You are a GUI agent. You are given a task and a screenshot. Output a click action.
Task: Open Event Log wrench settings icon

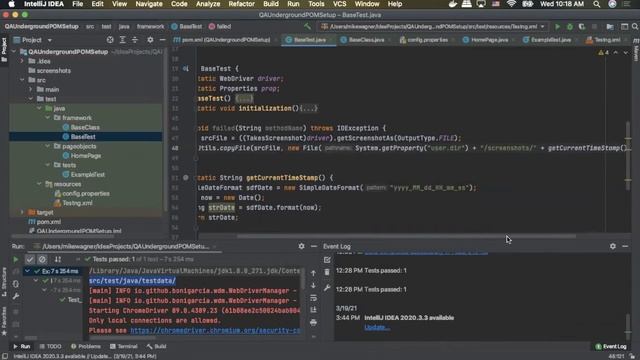click(x=327, y=288)
